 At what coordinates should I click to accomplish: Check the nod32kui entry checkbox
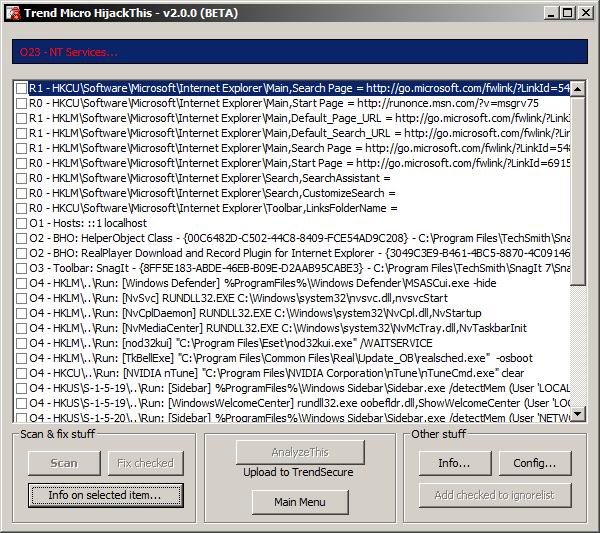point(21,343)
